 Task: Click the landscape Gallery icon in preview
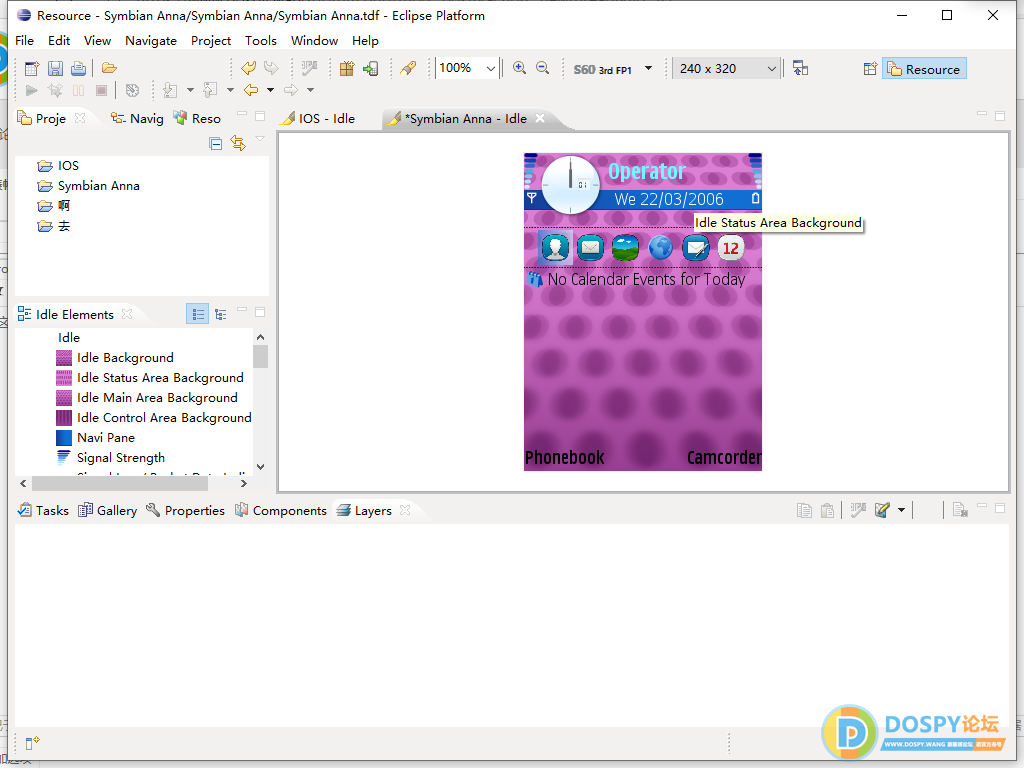tap(625, 248)
